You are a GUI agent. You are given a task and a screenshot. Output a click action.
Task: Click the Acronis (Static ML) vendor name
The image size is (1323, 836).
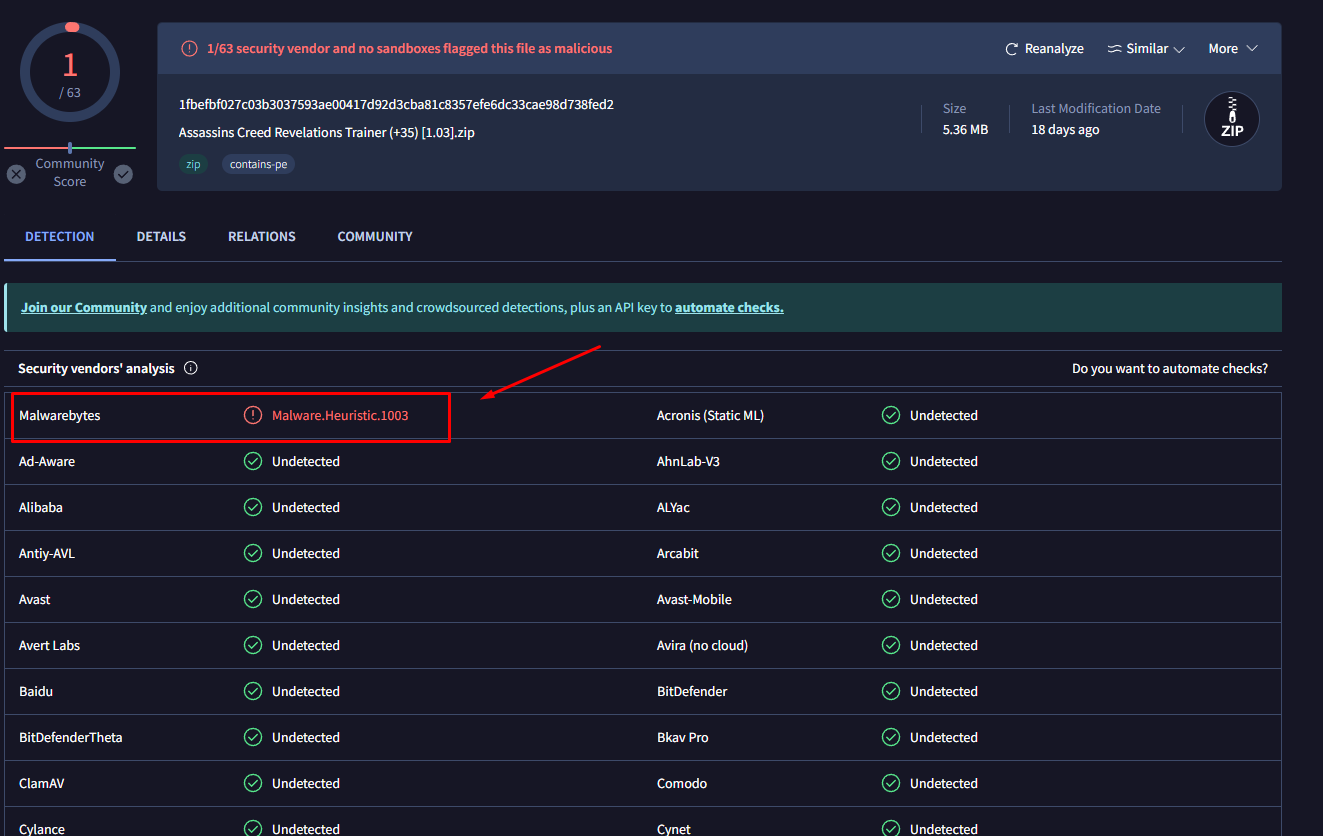click(710, 415)
